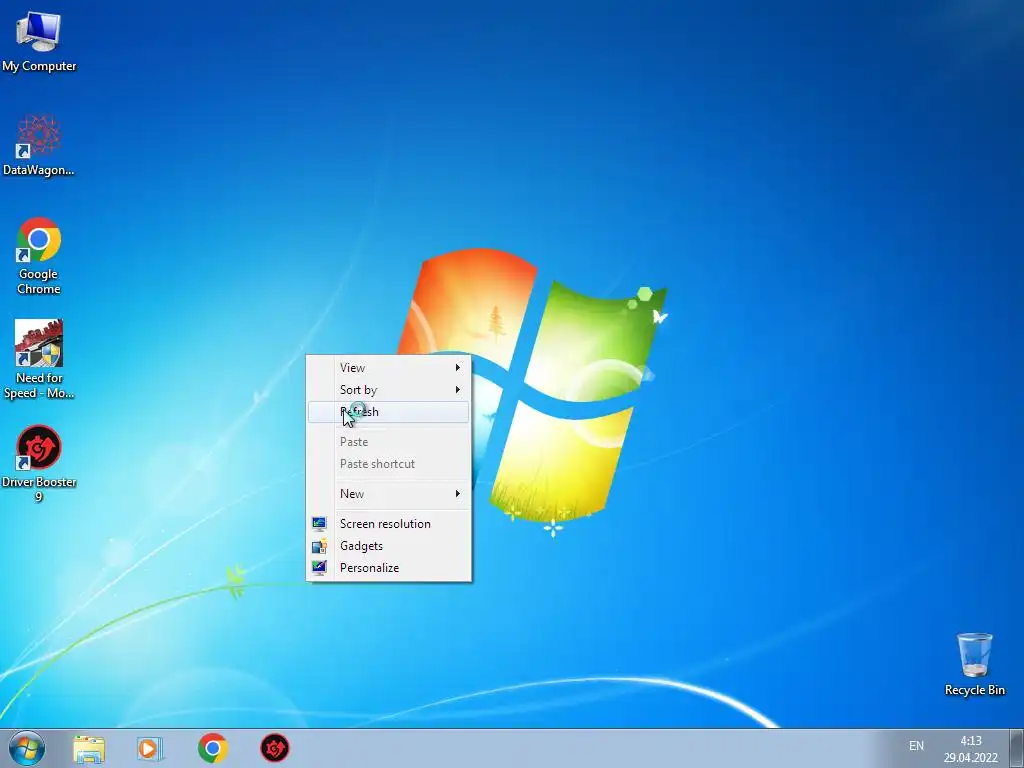
Task: Open the Windows Start button
Action: 27,748
